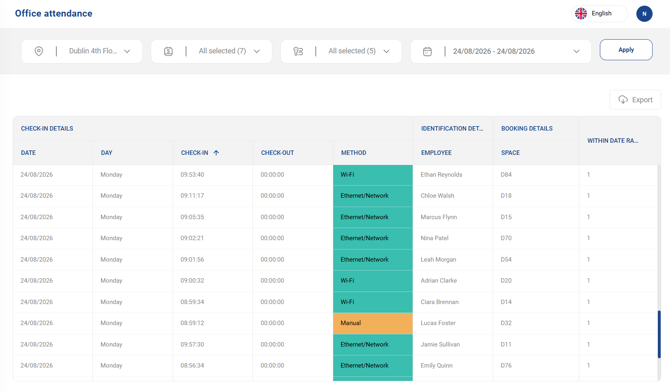Select employee Chloe Walsh
670x391 pixels.
coord(437,196)
